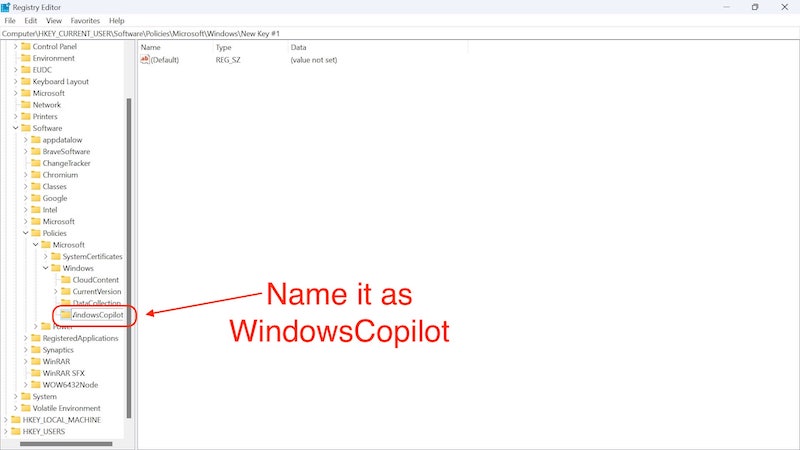Click the registry path address bar

tap(399, 34)
